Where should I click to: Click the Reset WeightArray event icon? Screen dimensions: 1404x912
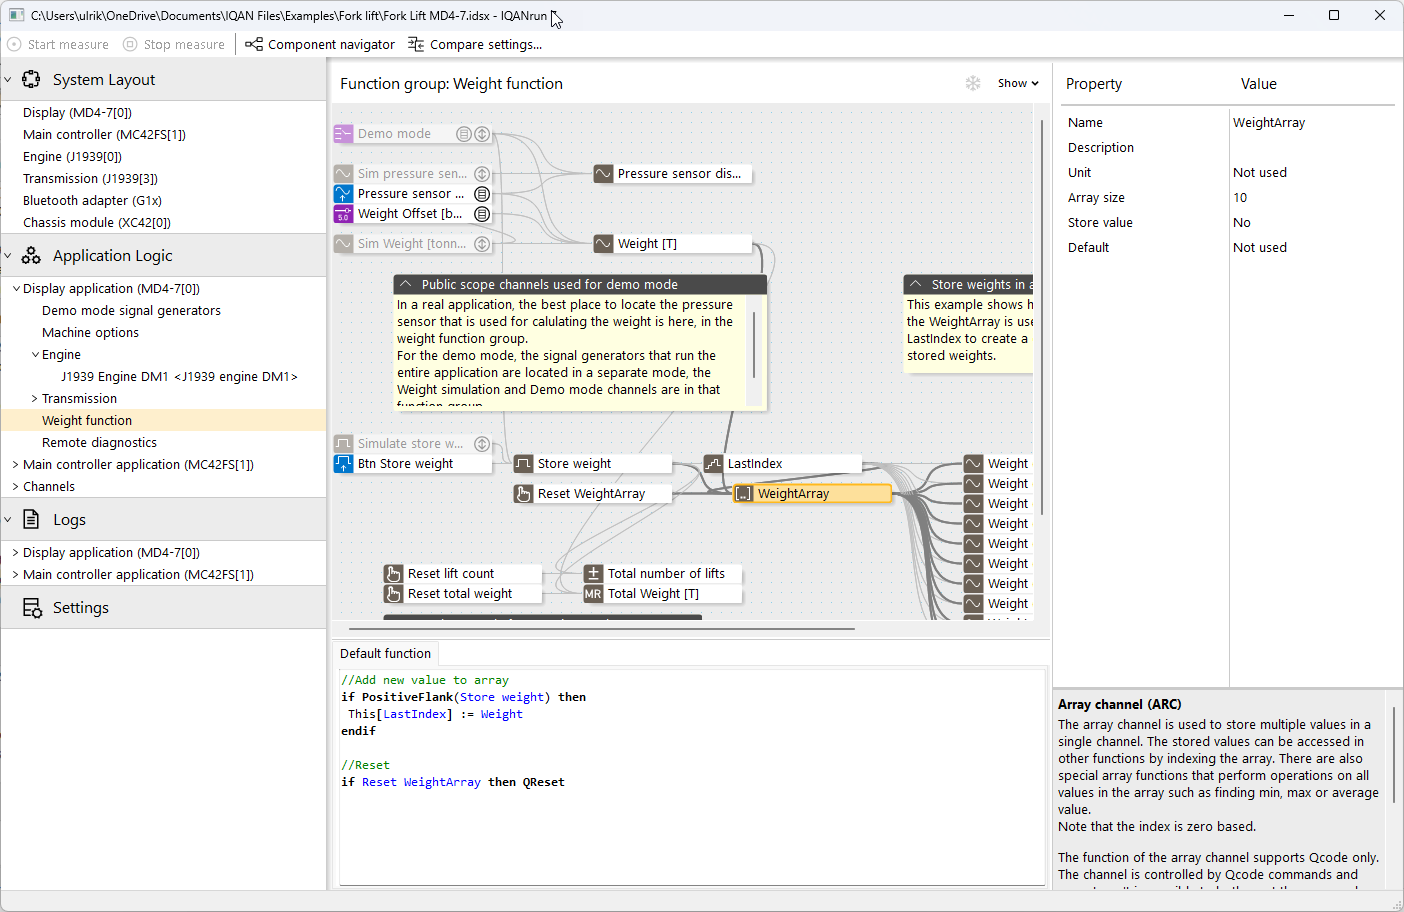click(x=523, y=493)
